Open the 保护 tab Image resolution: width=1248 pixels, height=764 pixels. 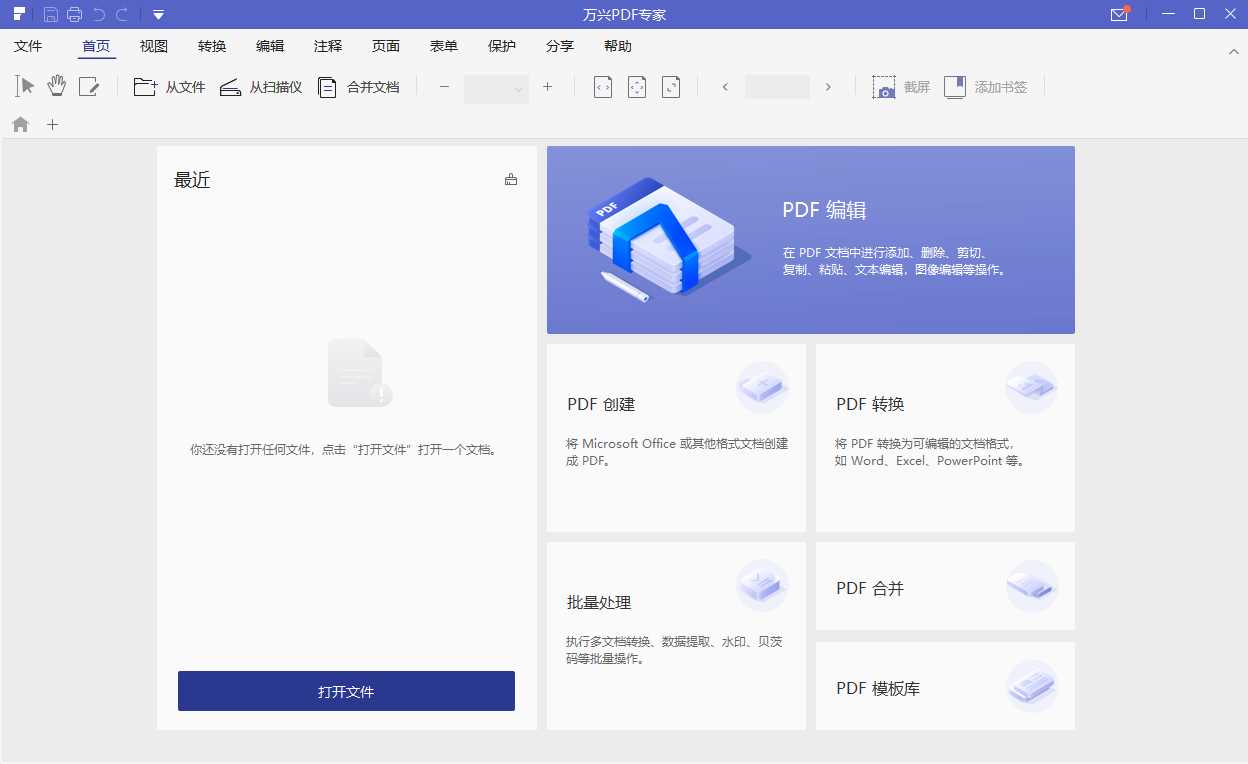pyautogui.click(x=502, y=46)
